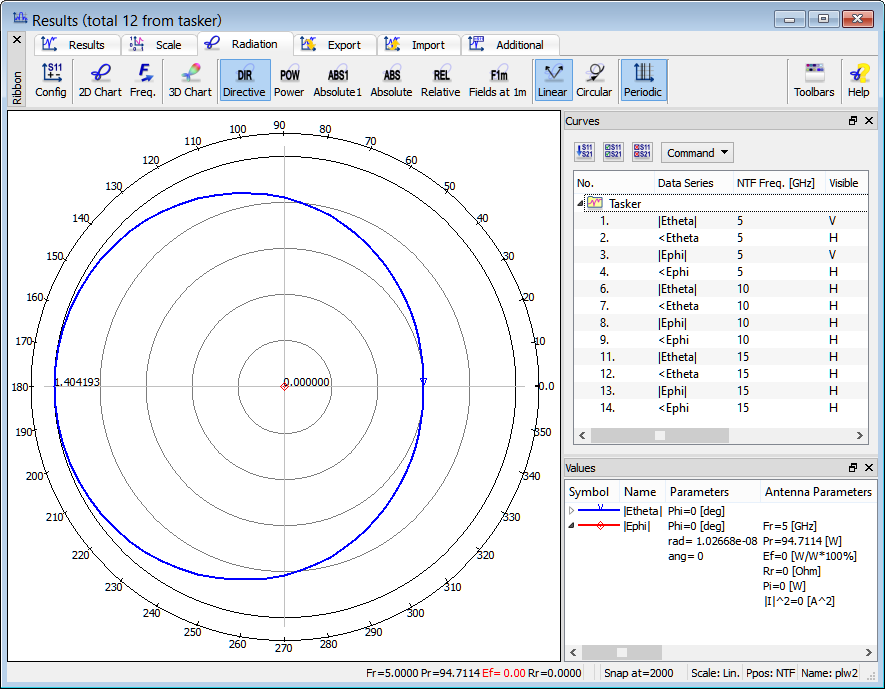This screenshot has width=885, height=689.
Task: Switch to the Export tab
Action: tap(335, 45)
